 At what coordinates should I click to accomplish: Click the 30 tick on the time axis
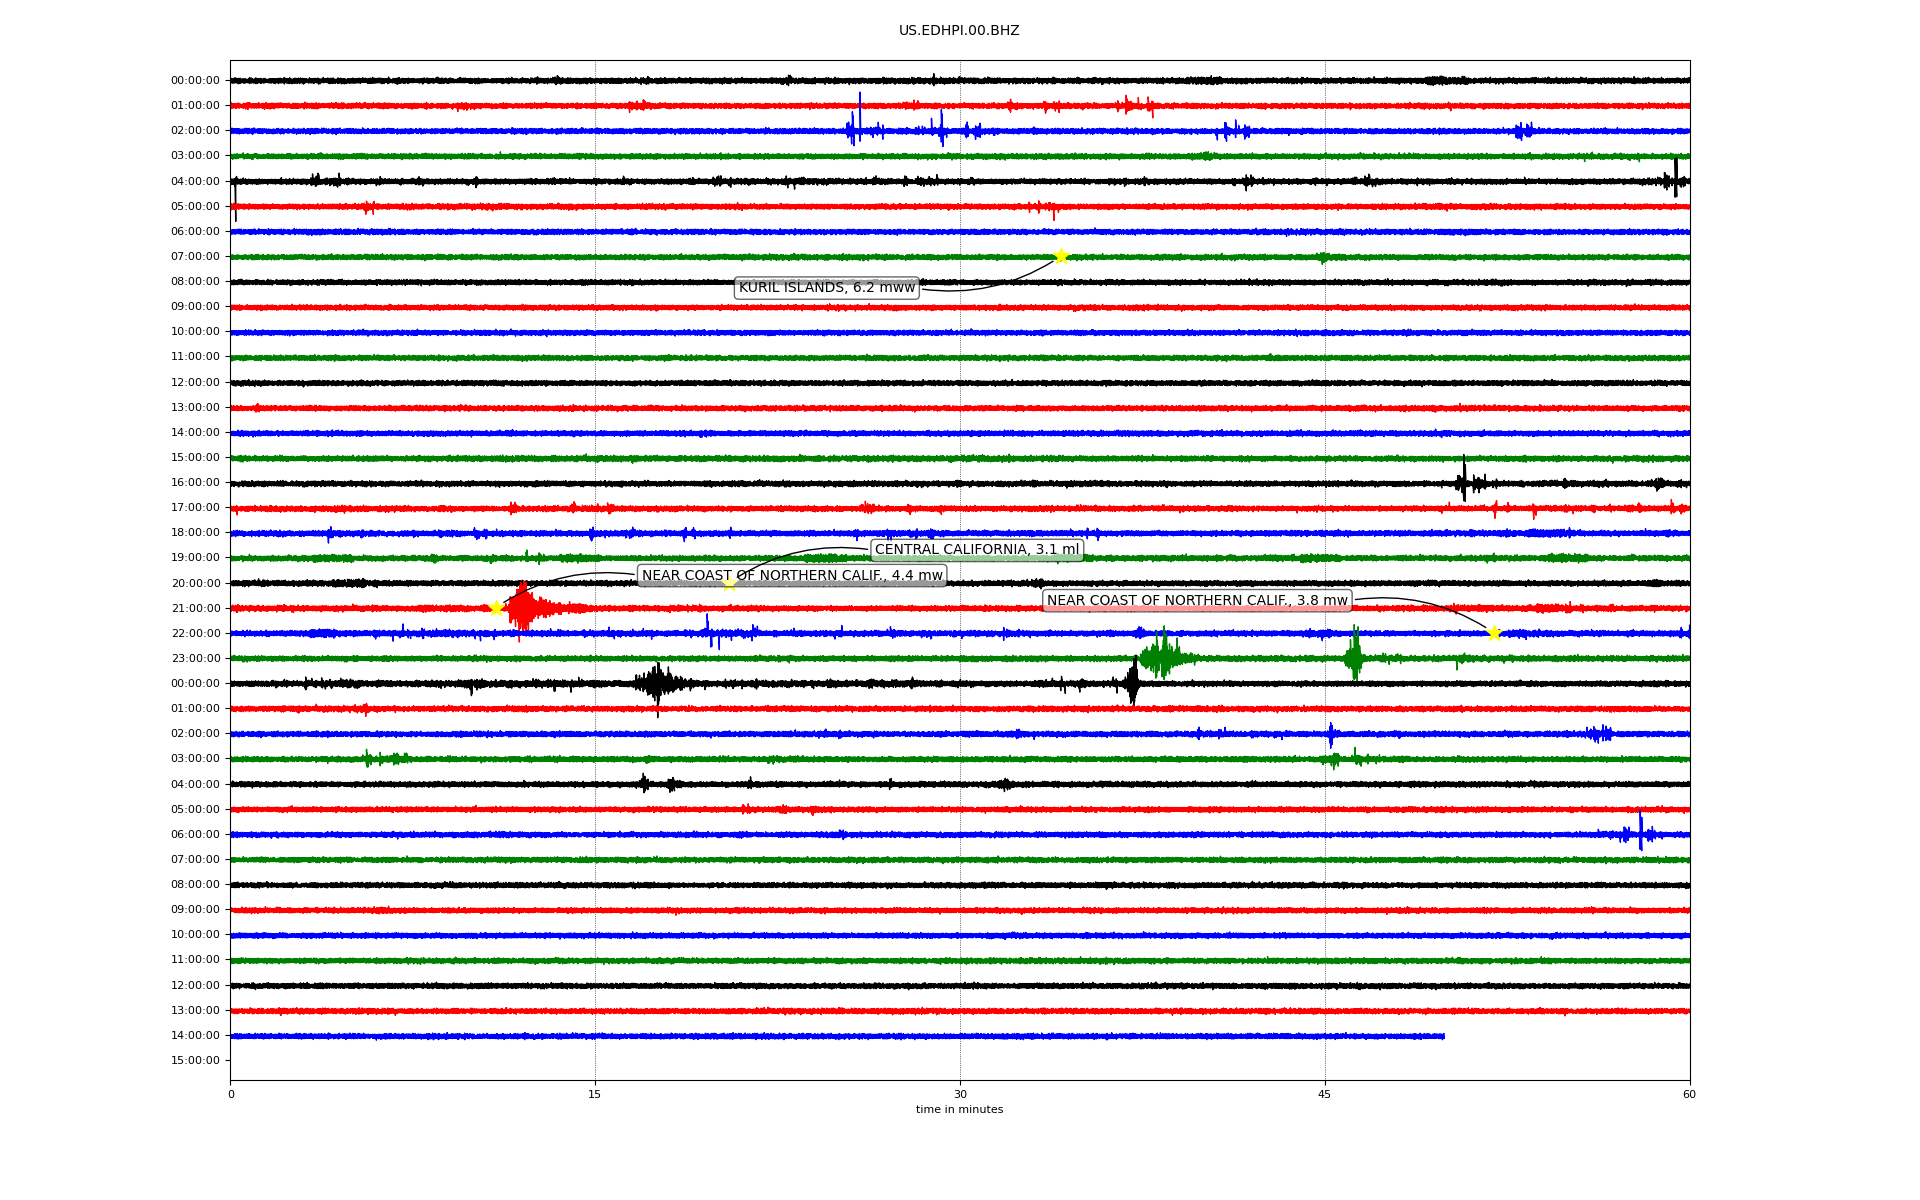tap(960, 1094)
